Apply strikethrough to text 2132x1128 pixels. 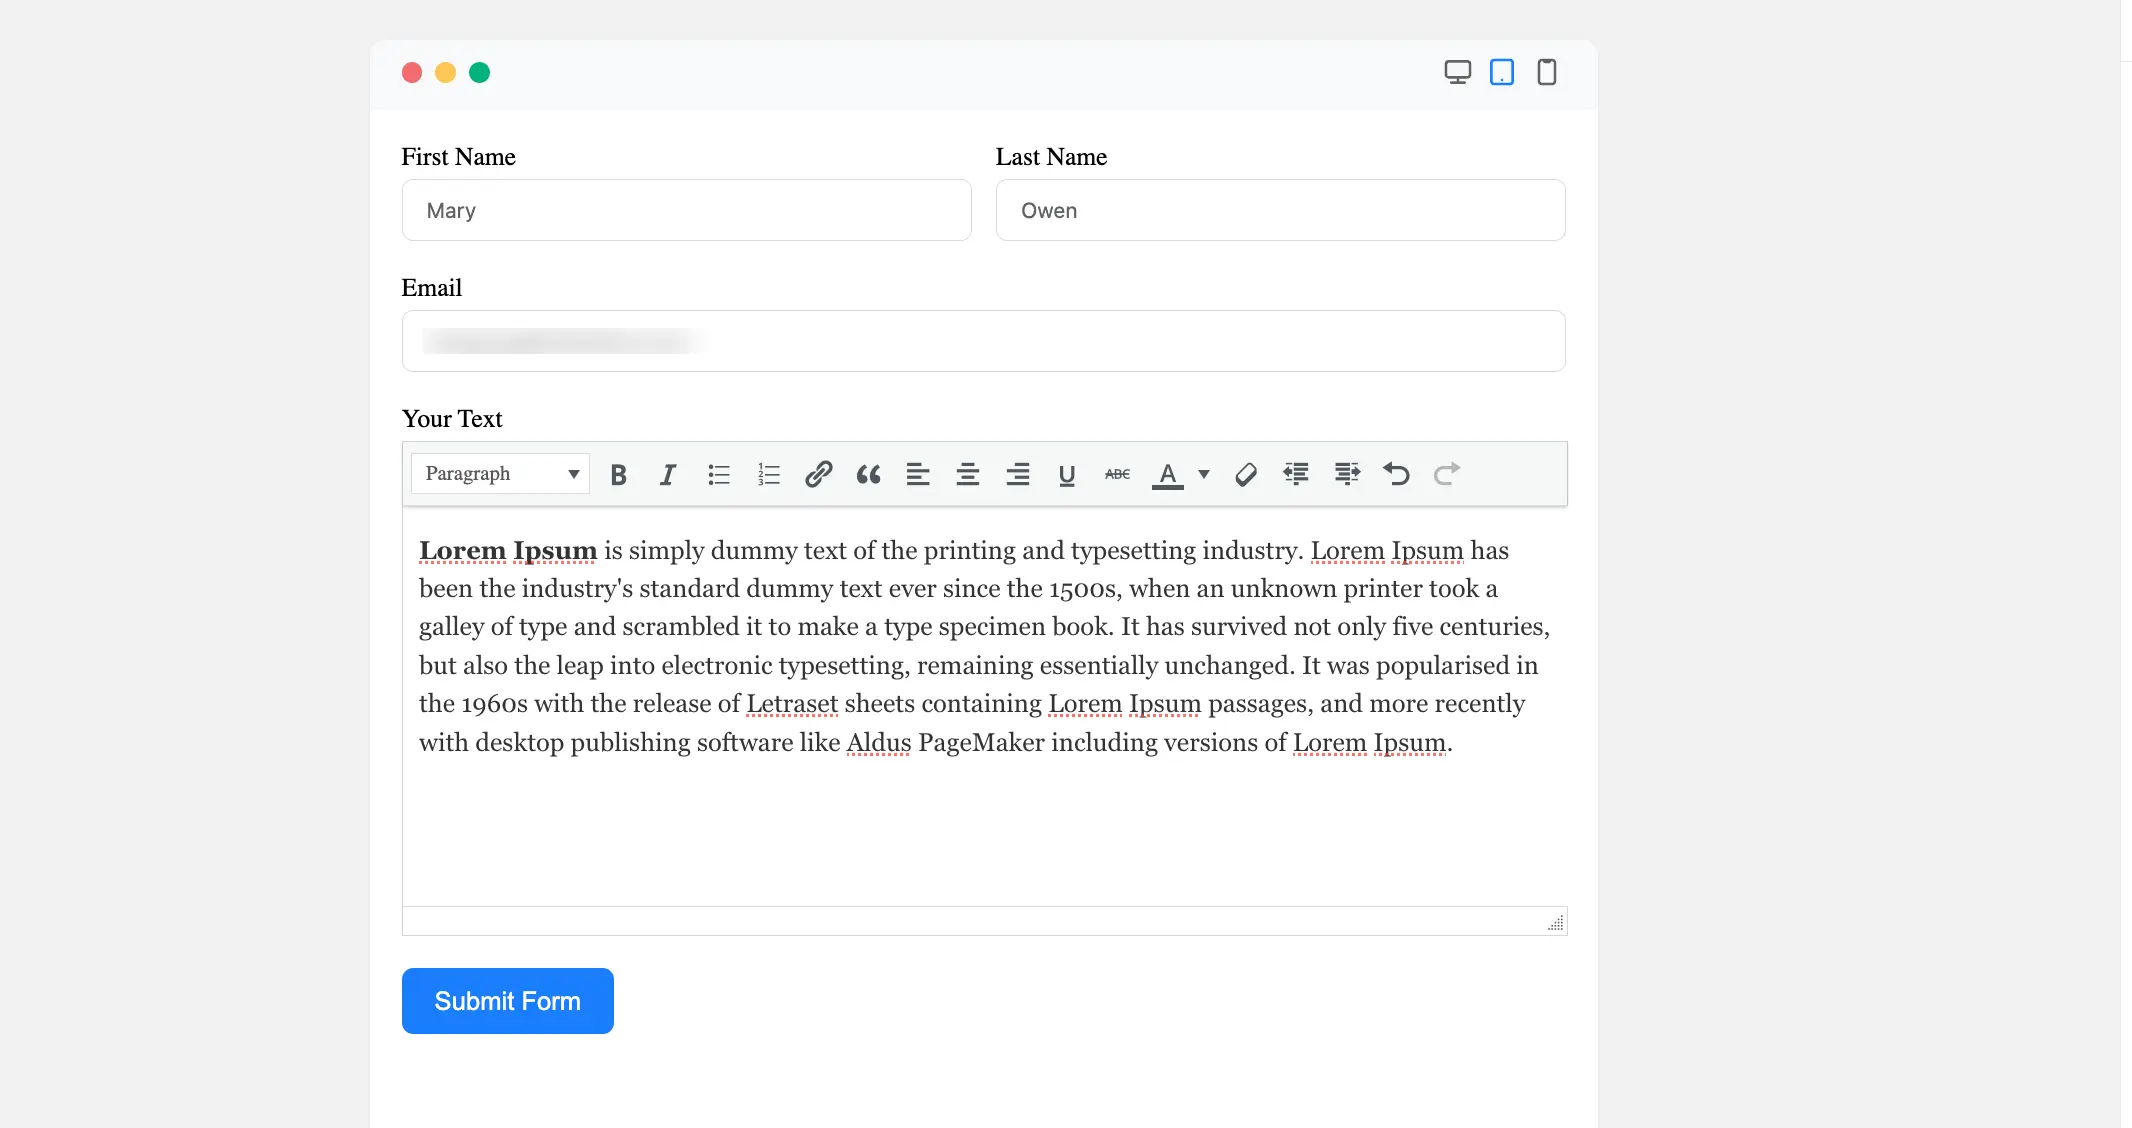coord(1117,474)
